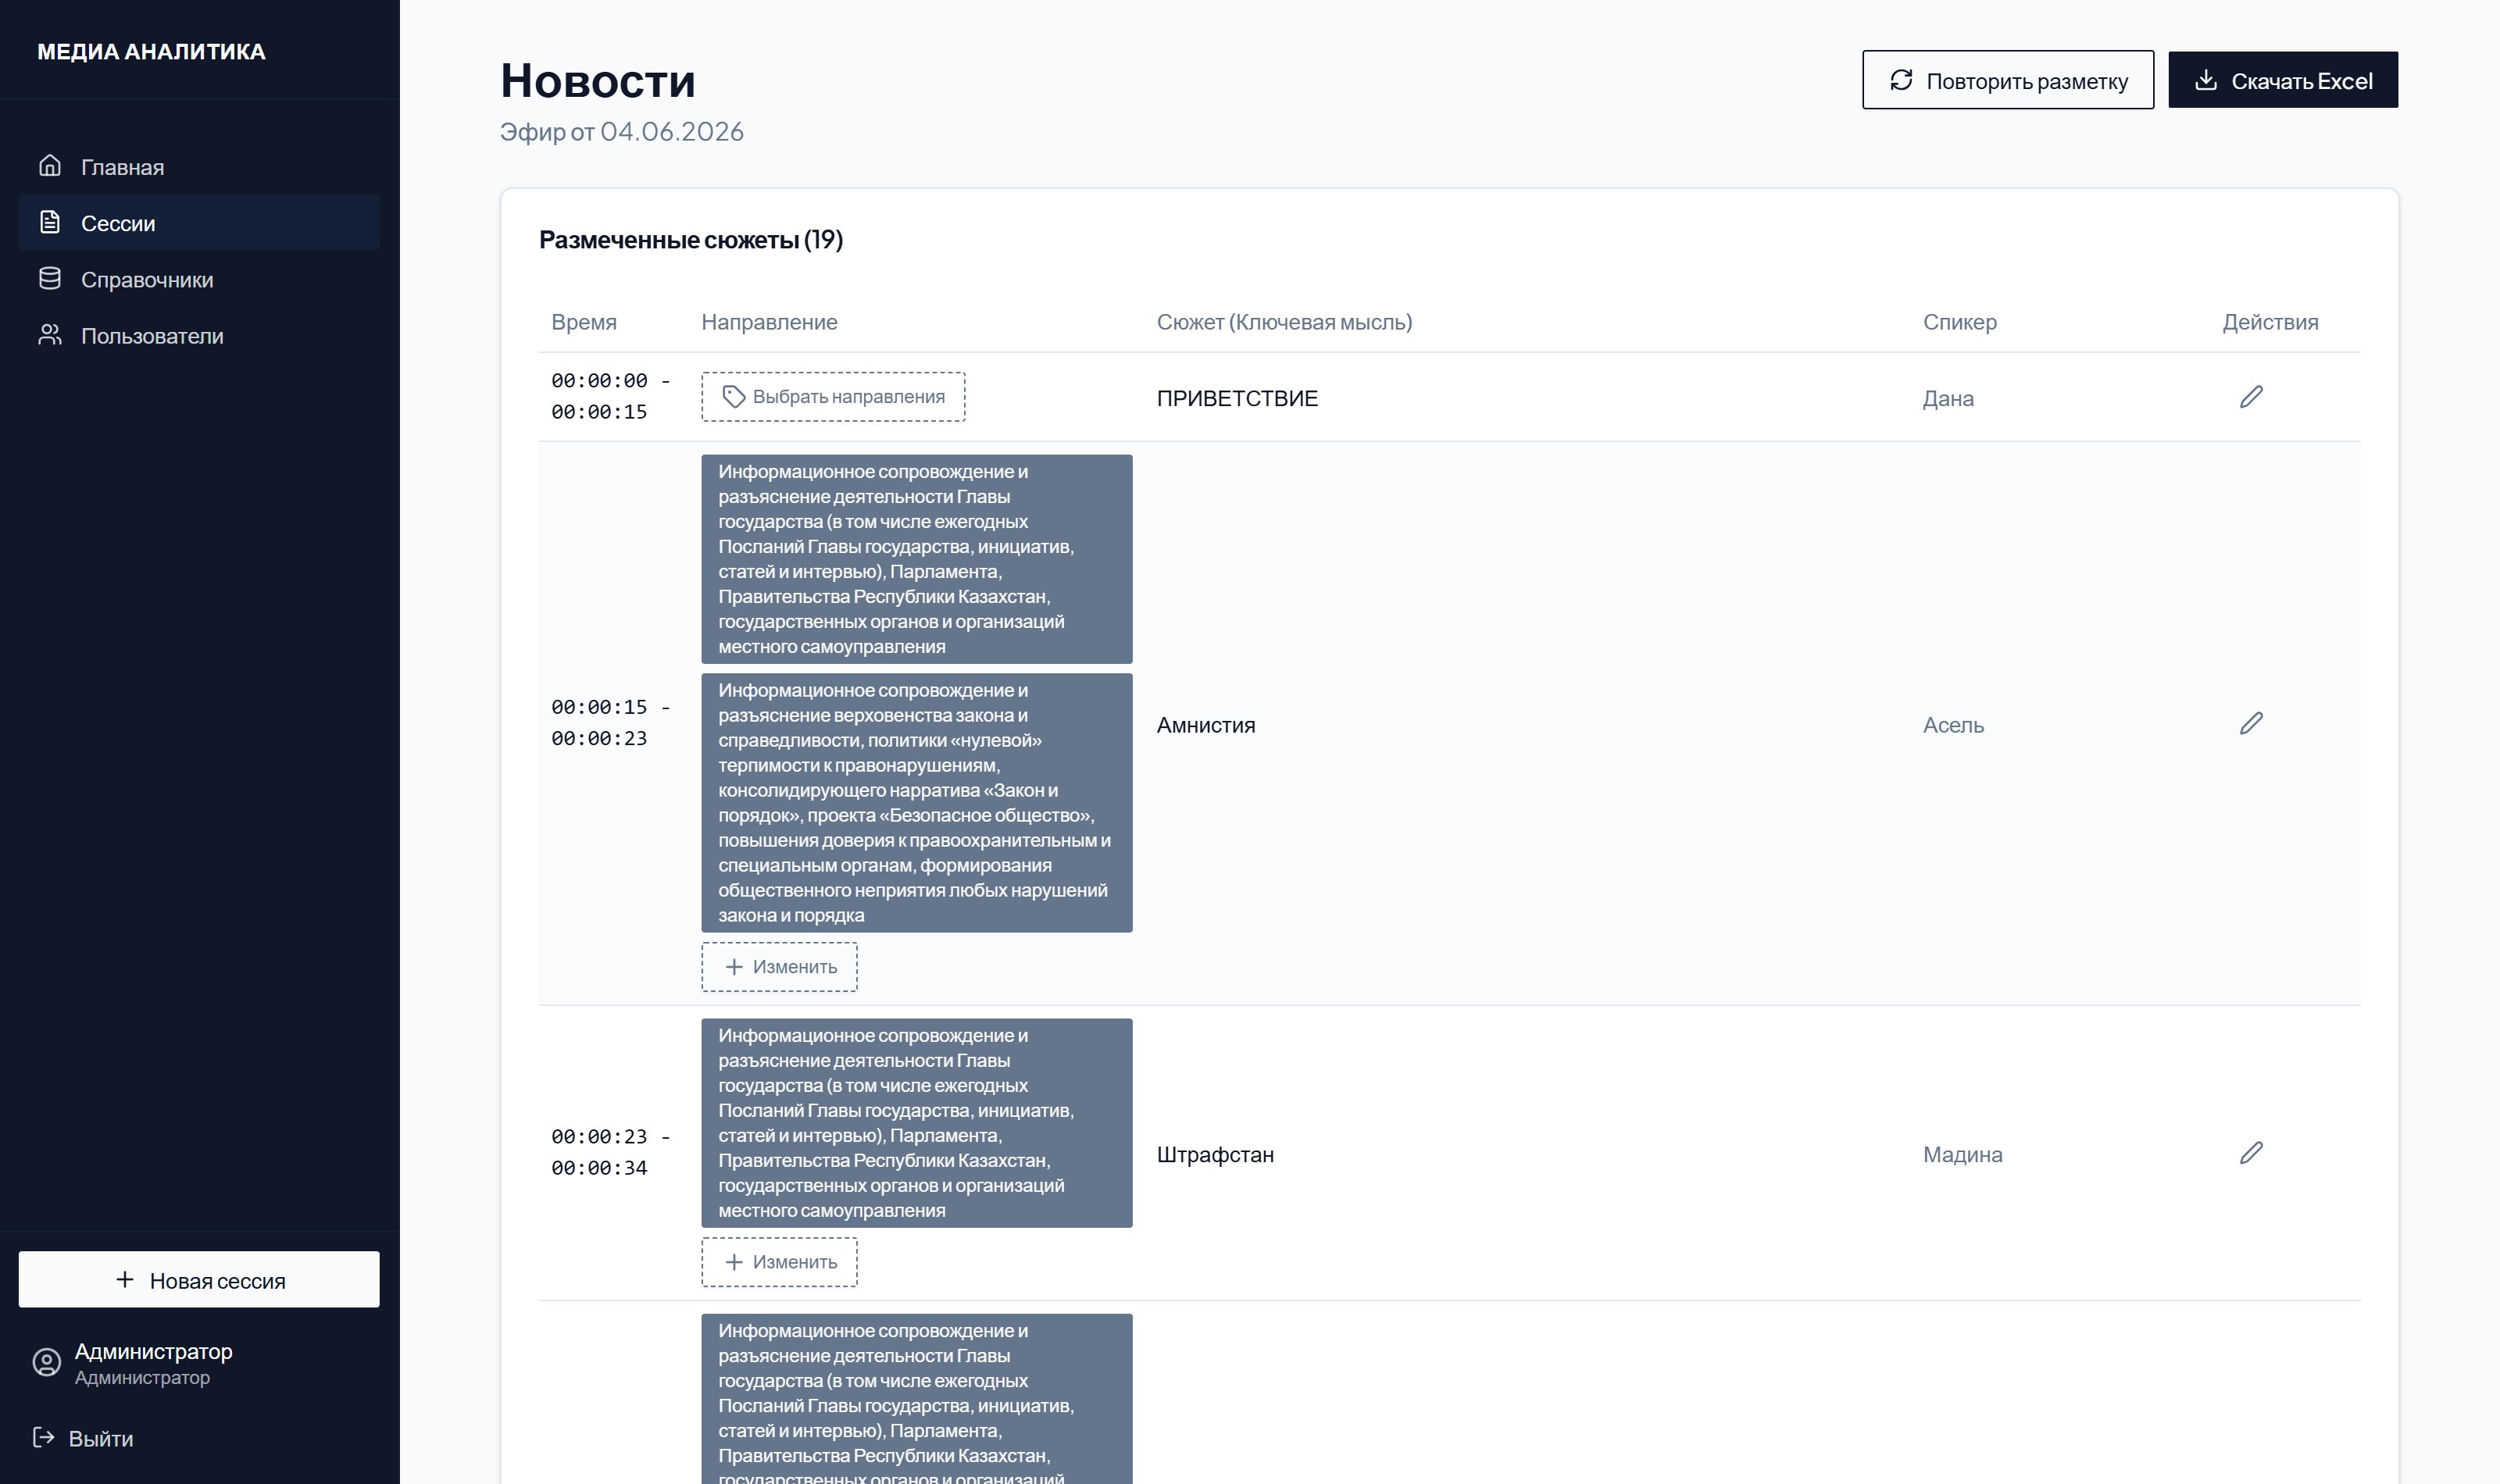Click the Амнистия story text
Image resolution: width=2500 pixels, height=1484 pixels.
point(1206,725)
